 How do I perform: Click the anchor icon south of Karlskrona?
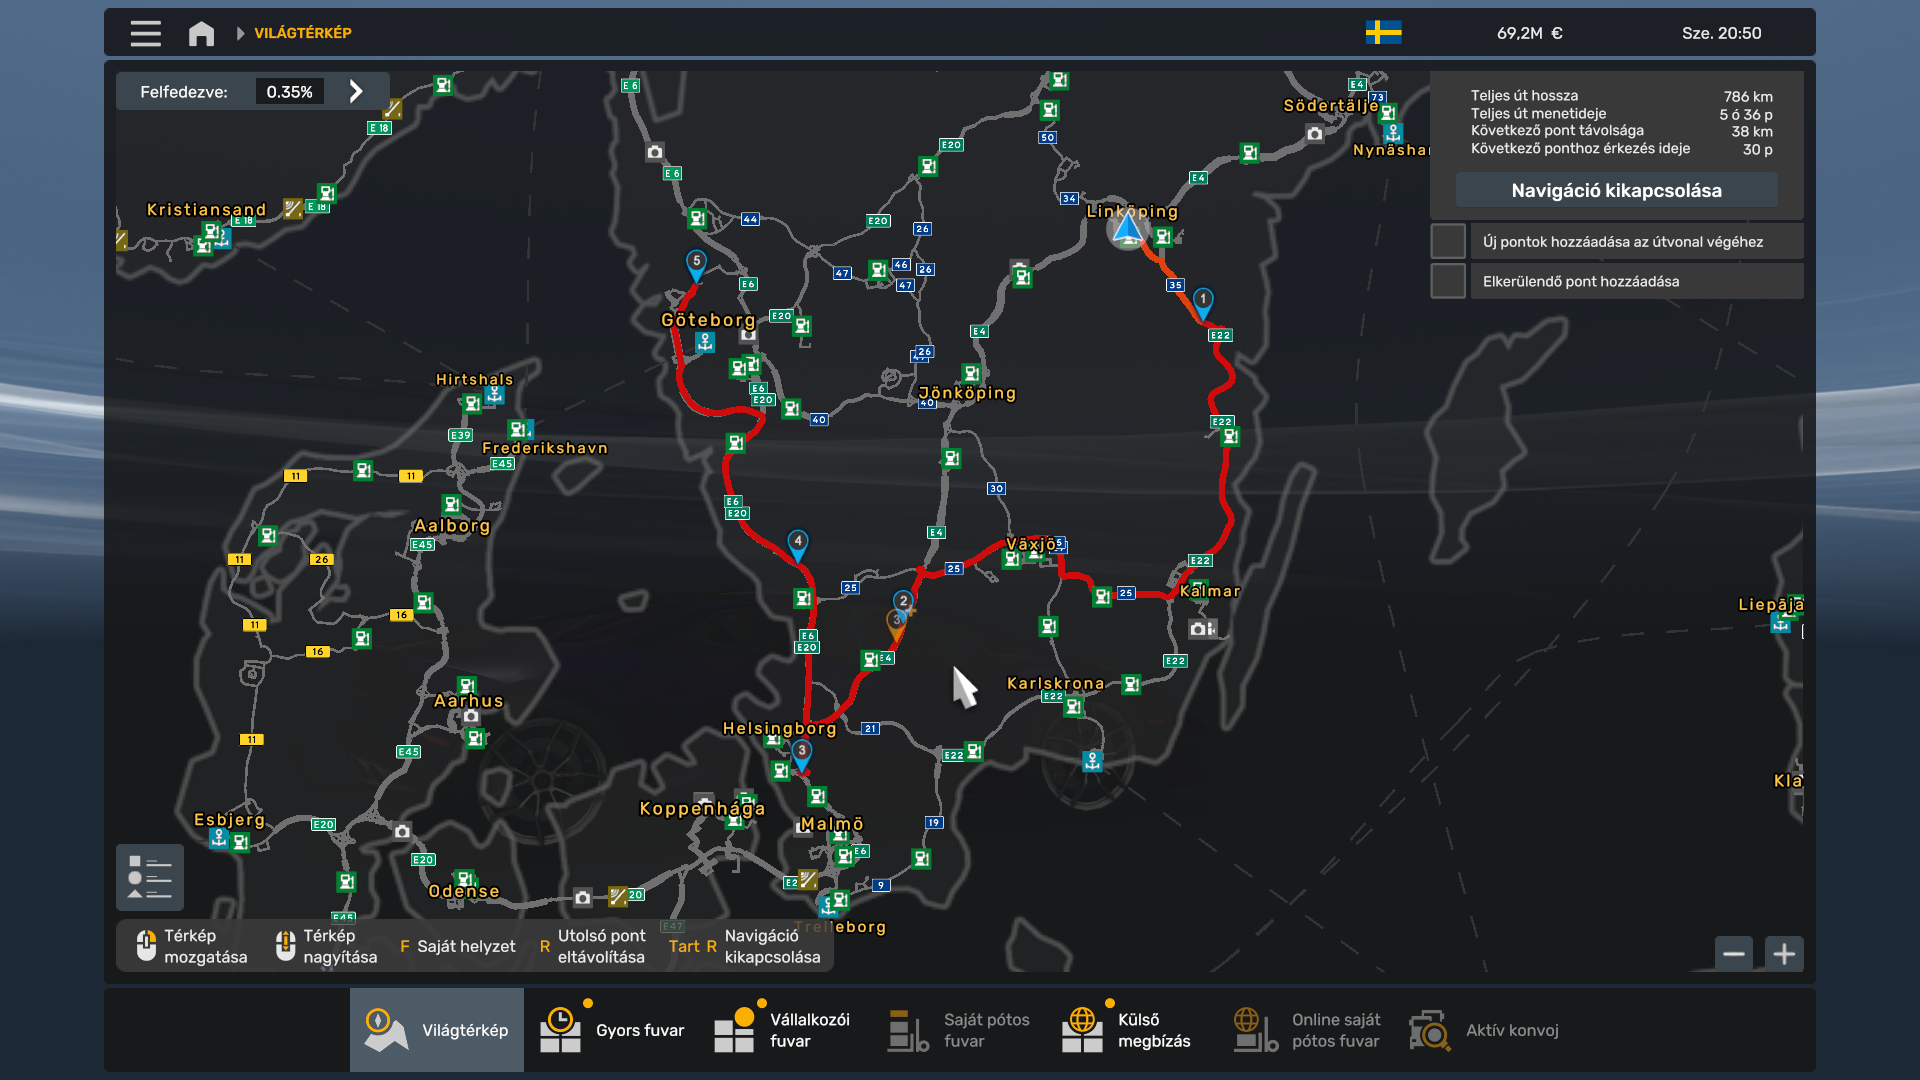click(x=1093, y=761)
